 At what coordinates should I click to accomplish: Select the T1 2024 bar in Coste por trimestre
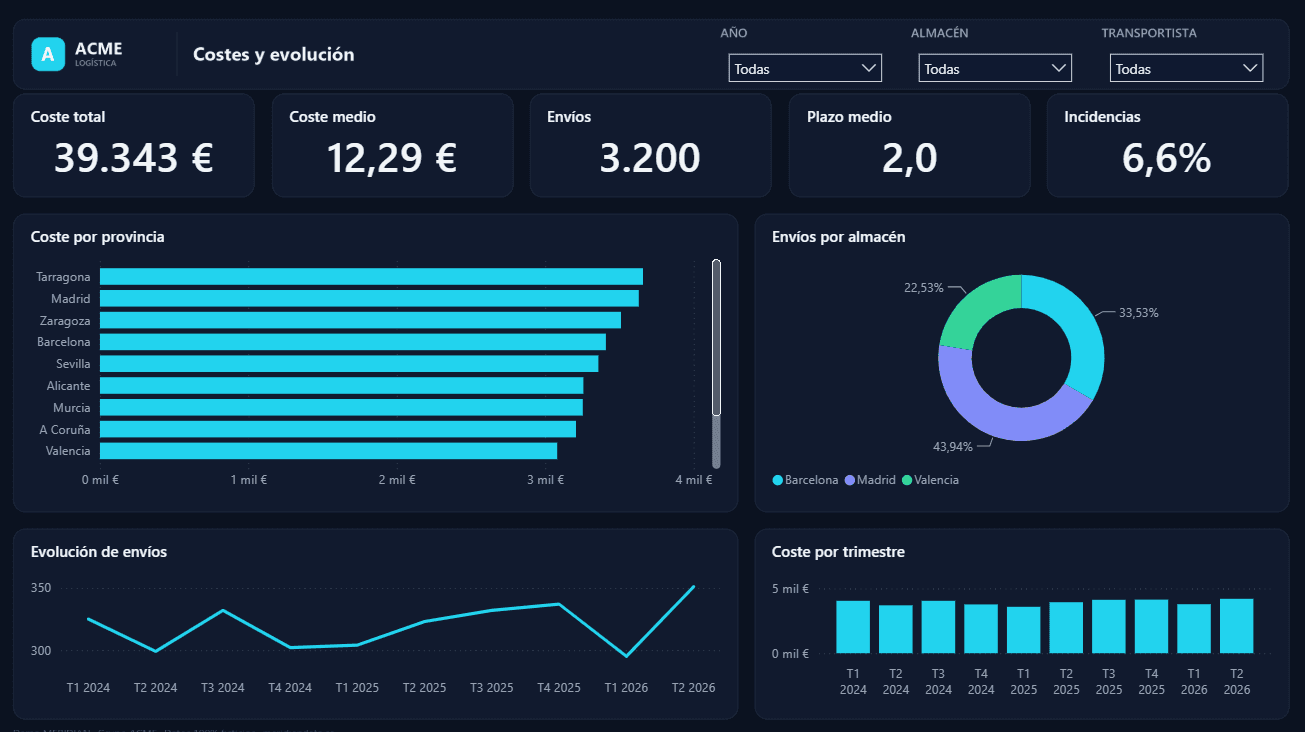click(853, 627)
